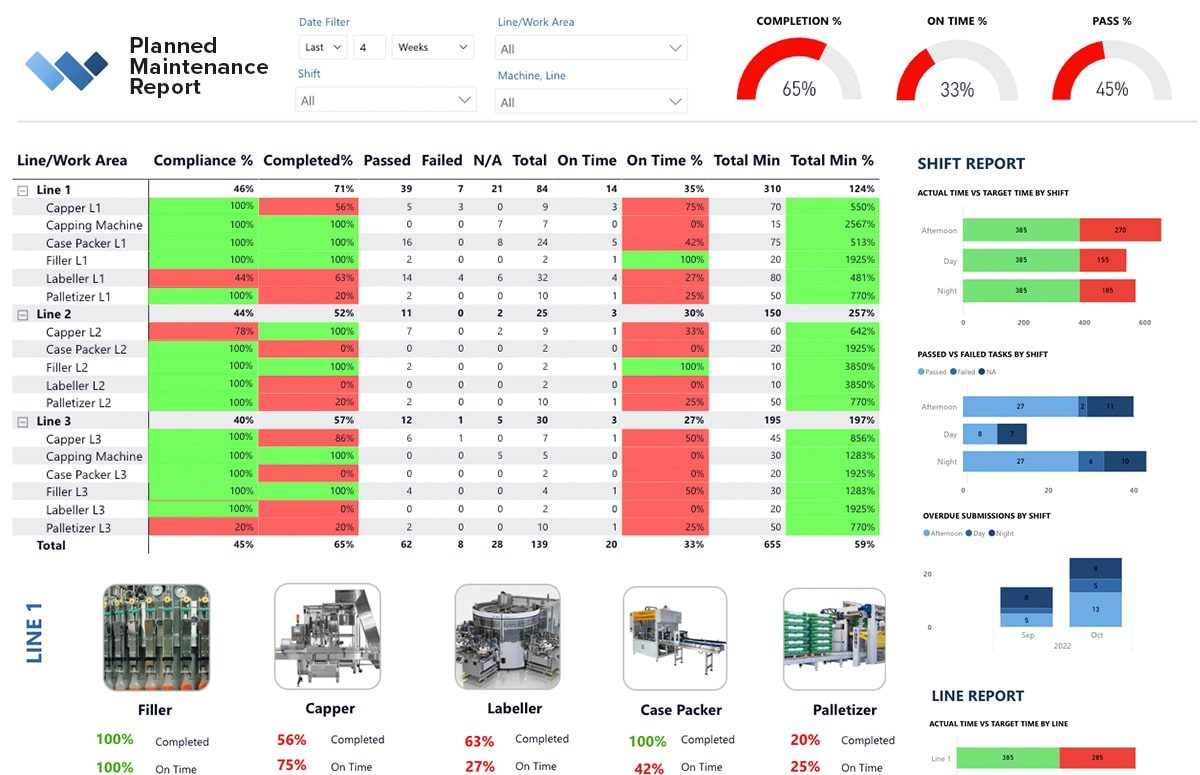Open the Last date filter dropdown

(x=322, y=47)
